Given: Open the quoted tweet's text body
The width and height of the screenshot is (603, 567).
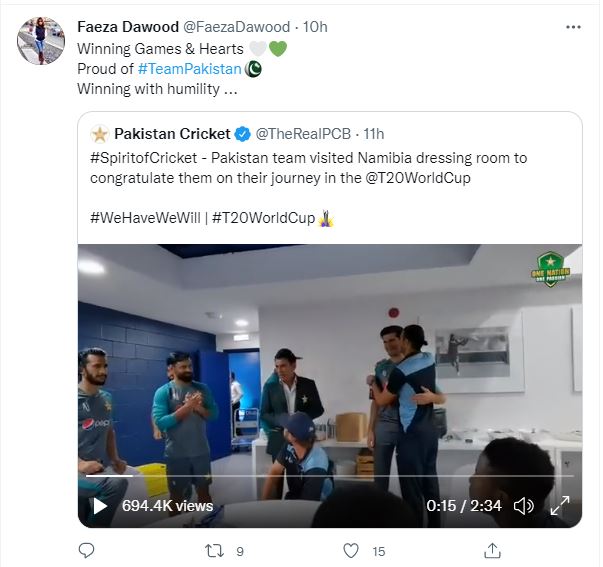Looking at the screenshot, I should 300,168.
